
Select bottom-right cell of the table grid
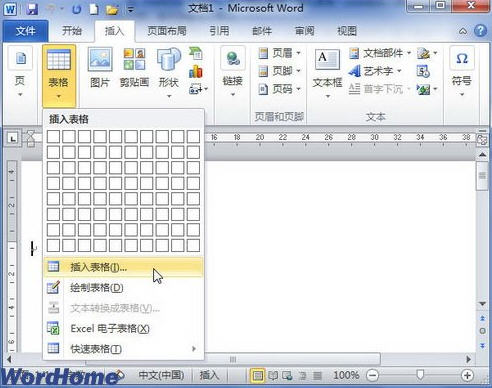click(x=193, y=245)
